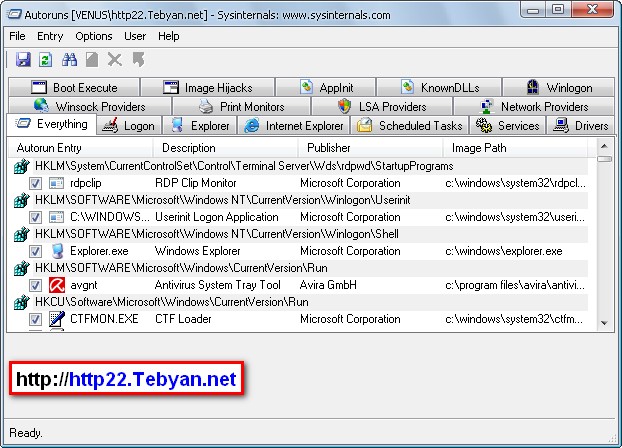The width and height of the screenshot is (622, 448).
Task: Switch to the Winsock Providers tab
Action: [90, 106]
